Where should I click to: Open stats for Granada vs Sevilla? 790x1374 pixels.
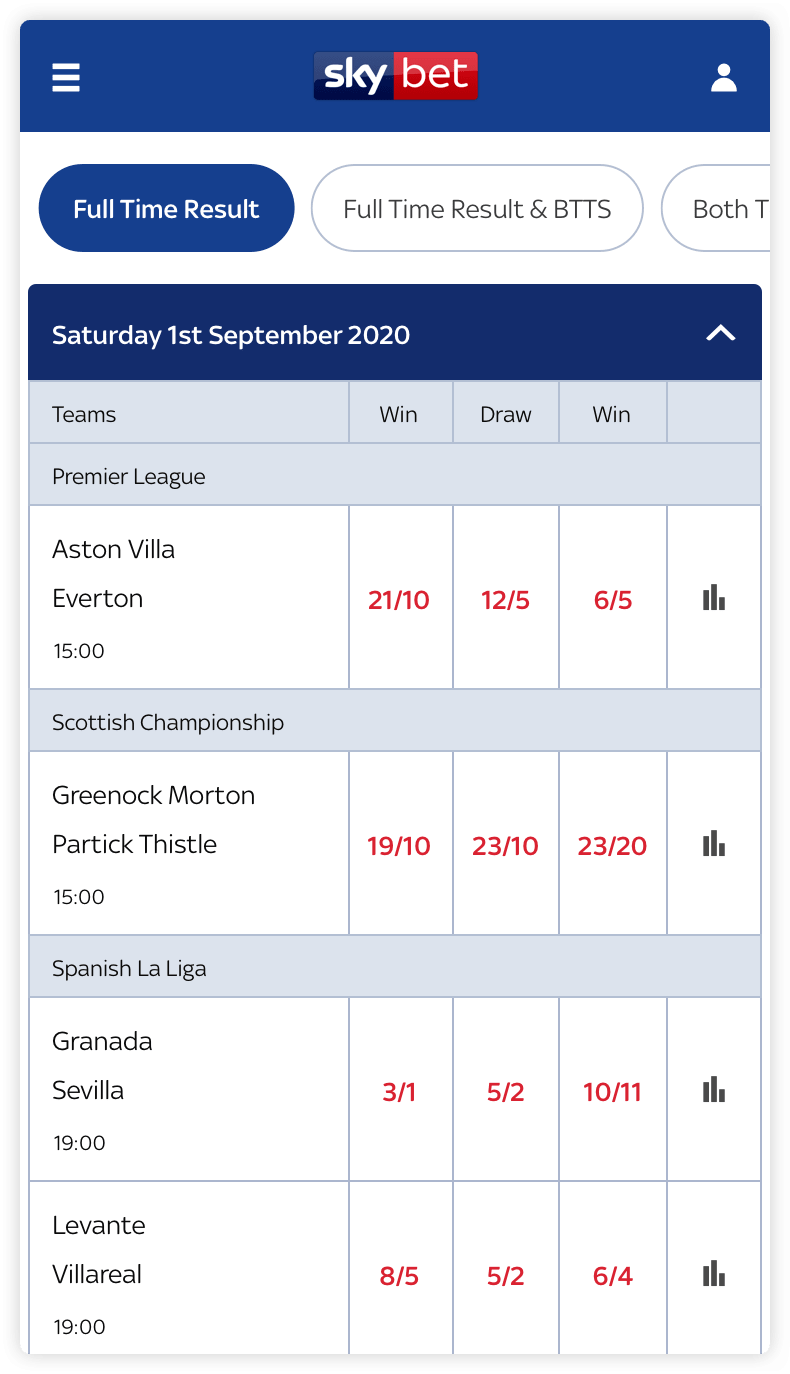pyautogui.click(x=713, y=1091)
